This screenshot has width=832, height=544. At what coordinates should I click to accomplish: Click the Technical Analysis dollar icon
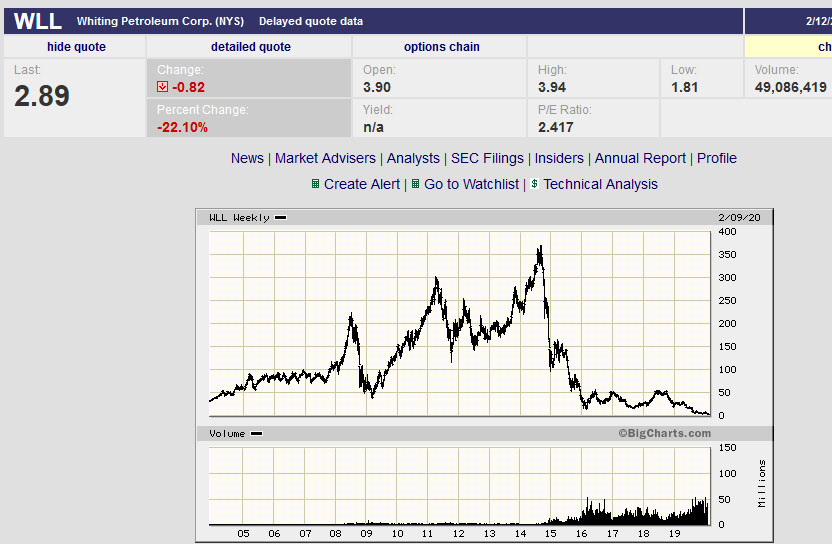[x=534, y=184]
